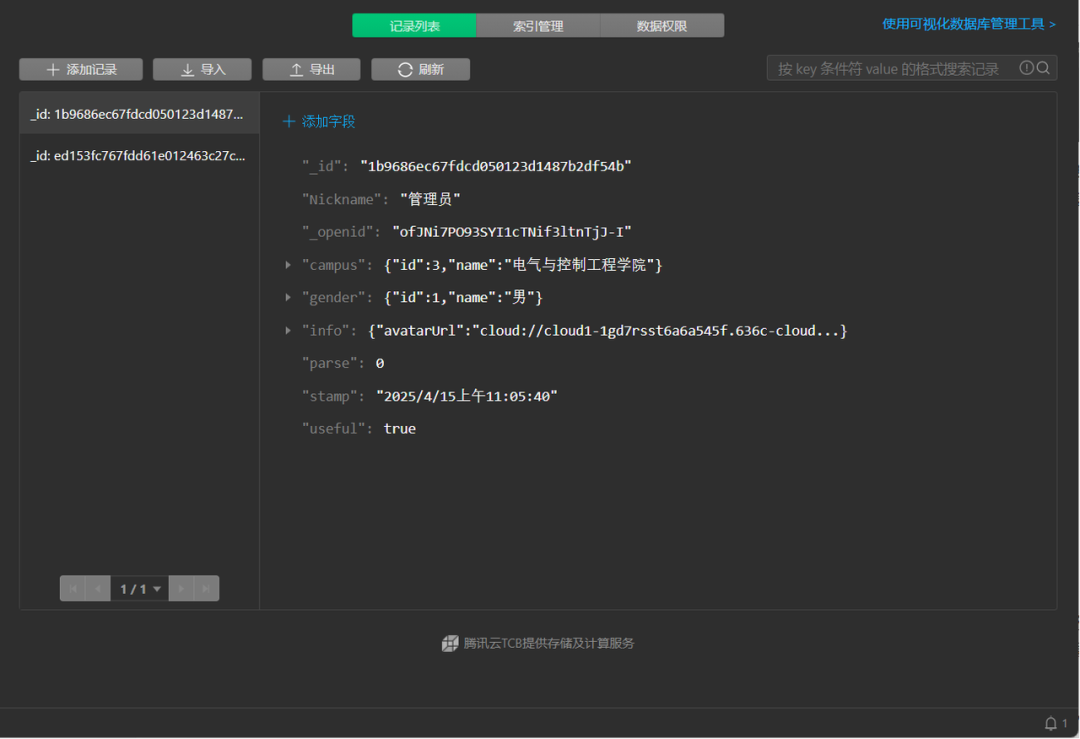Image resolution: width=1080 pixels, height=739 pixels.
Task: Click the notification bell icon
Action: [x=1051, y=723]
